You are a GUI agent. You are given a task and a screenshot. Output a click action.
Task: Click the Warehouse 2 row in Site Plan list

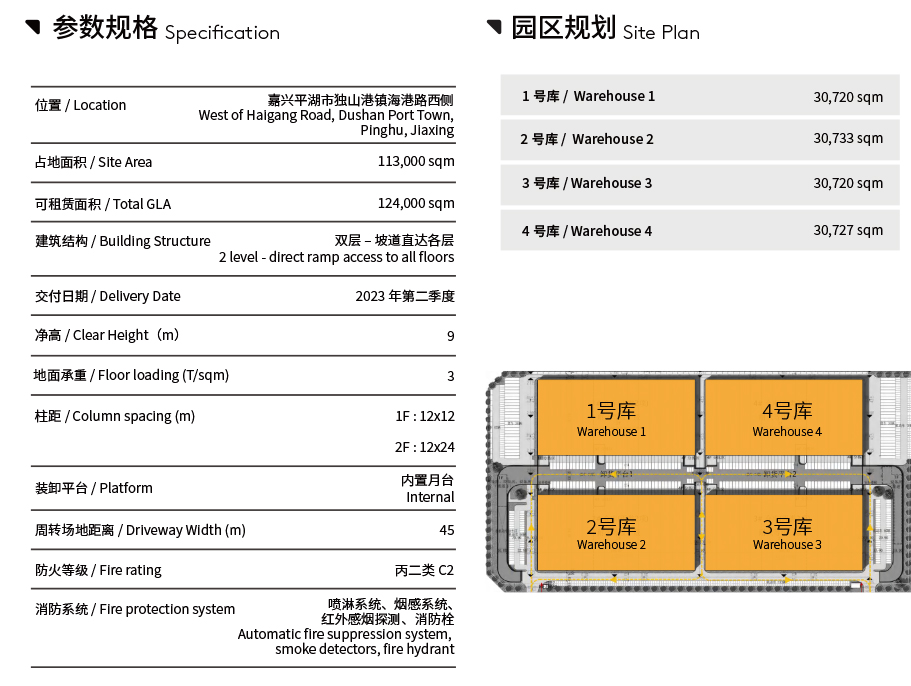point(699,139)
